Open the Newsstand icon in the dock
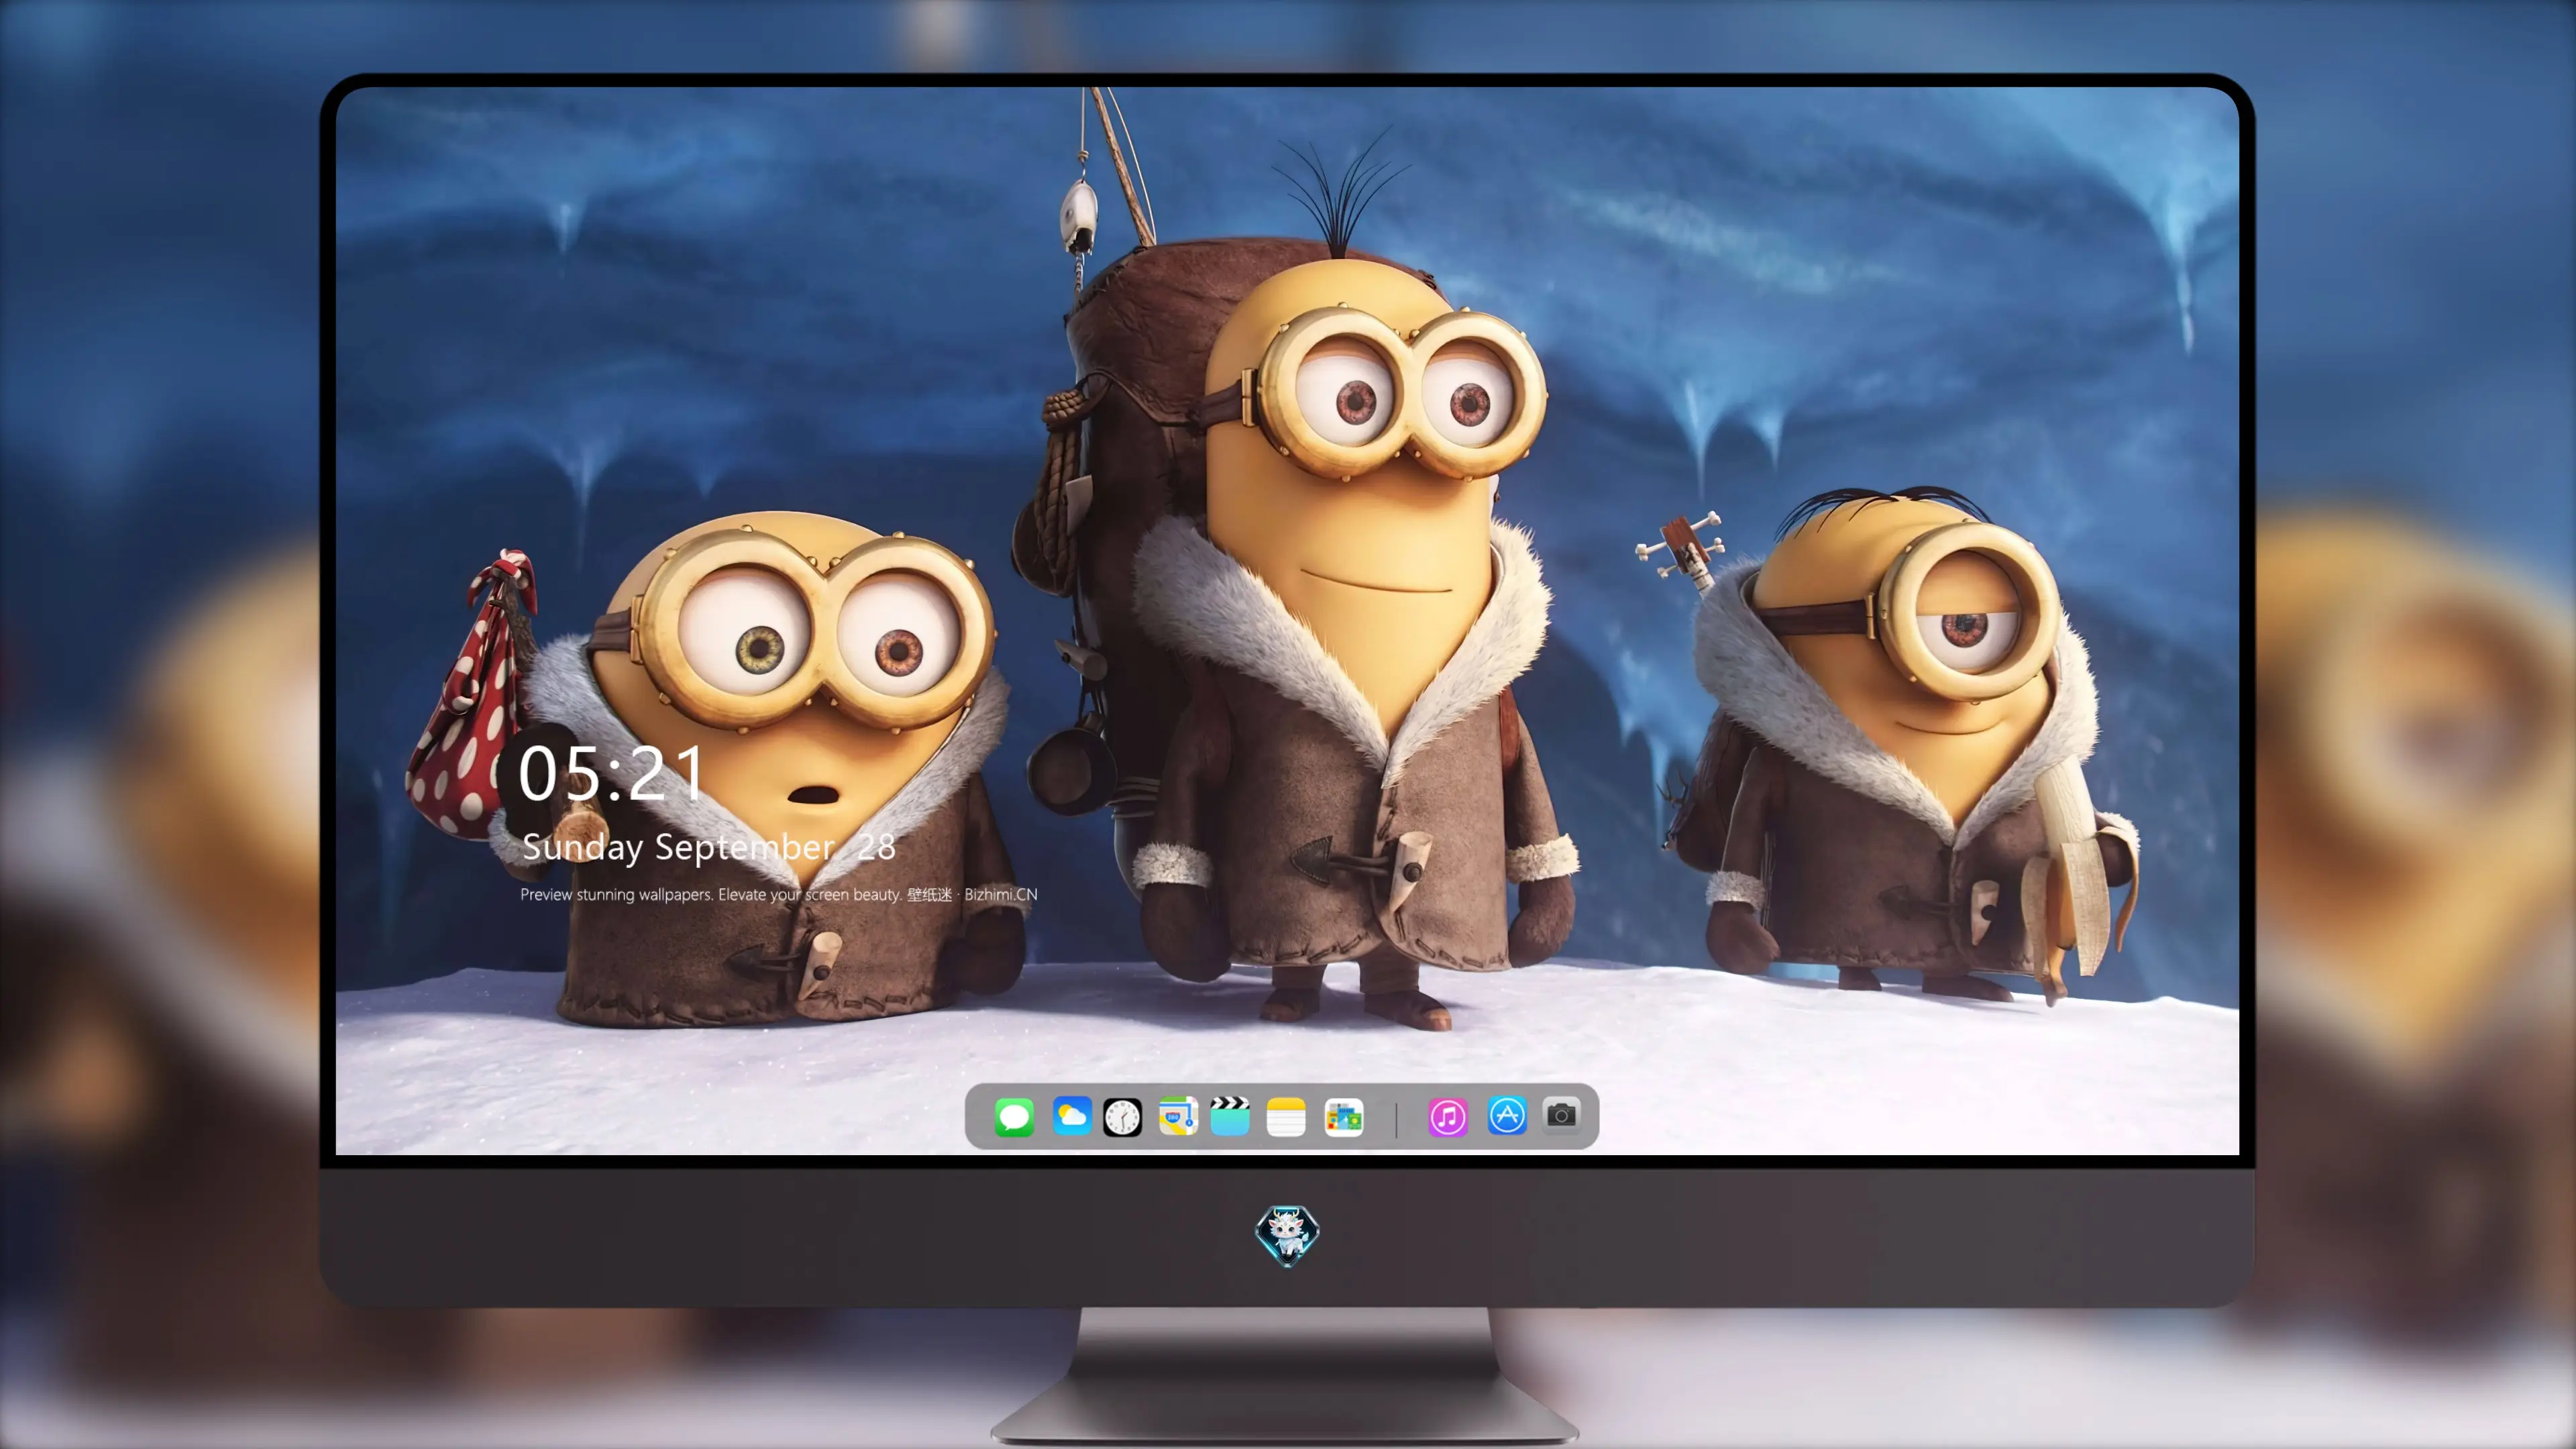 (x=1343, y=1117)
